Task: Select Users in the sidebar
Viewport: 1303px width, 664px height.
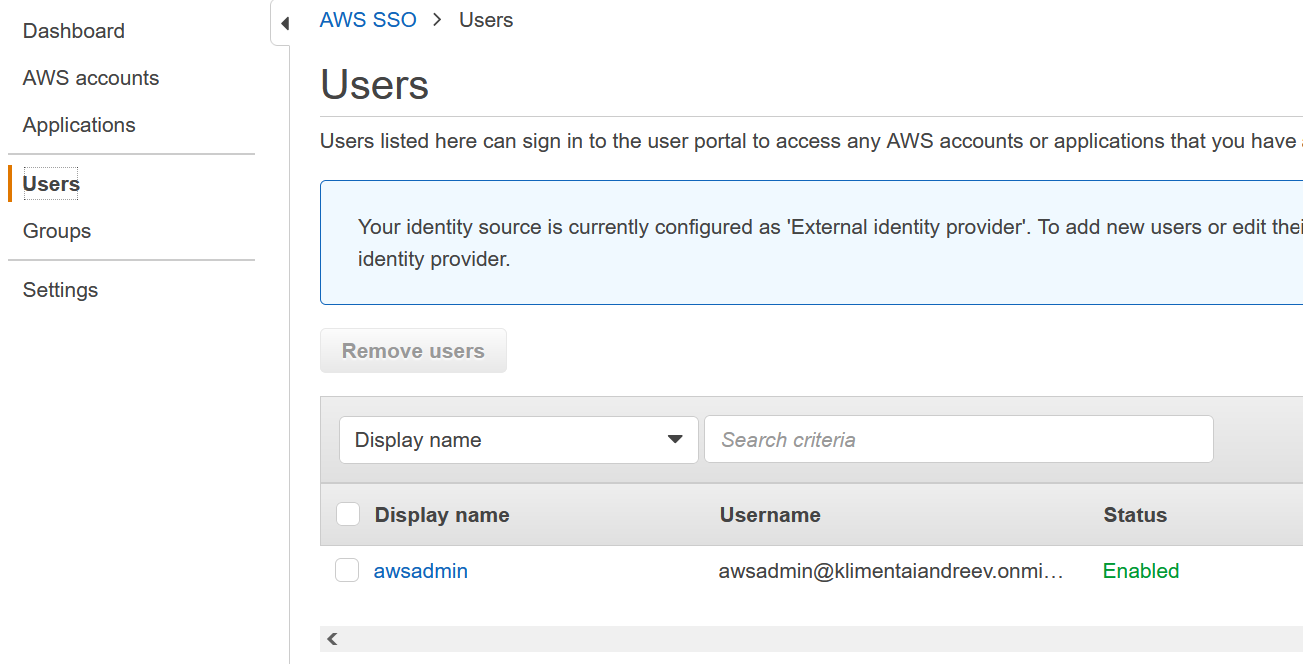Action: [x=51, y=184]
